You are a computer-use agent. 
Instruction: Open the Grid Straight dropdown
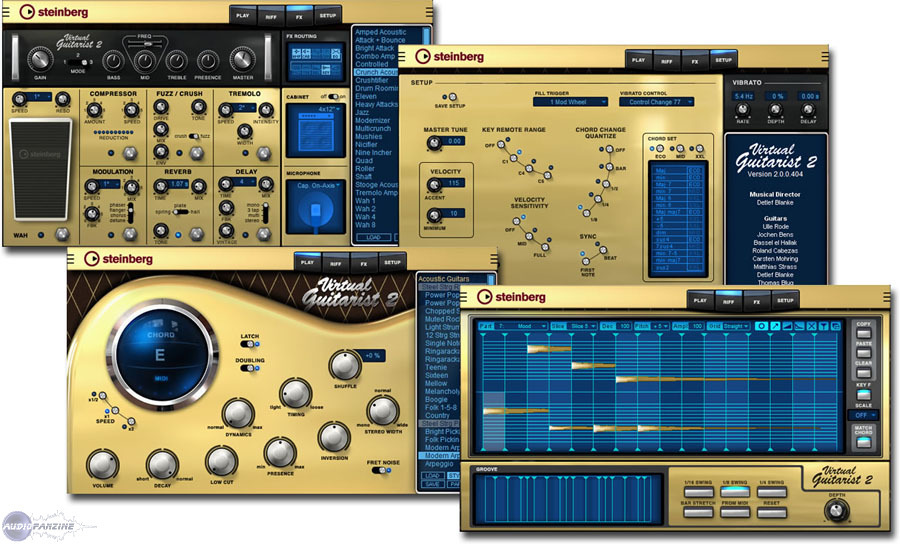[736, 326]
